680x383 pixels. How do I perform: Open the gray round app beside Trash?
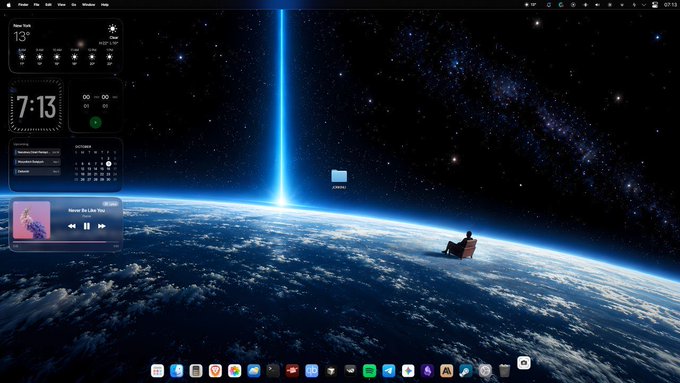[485, 371]
